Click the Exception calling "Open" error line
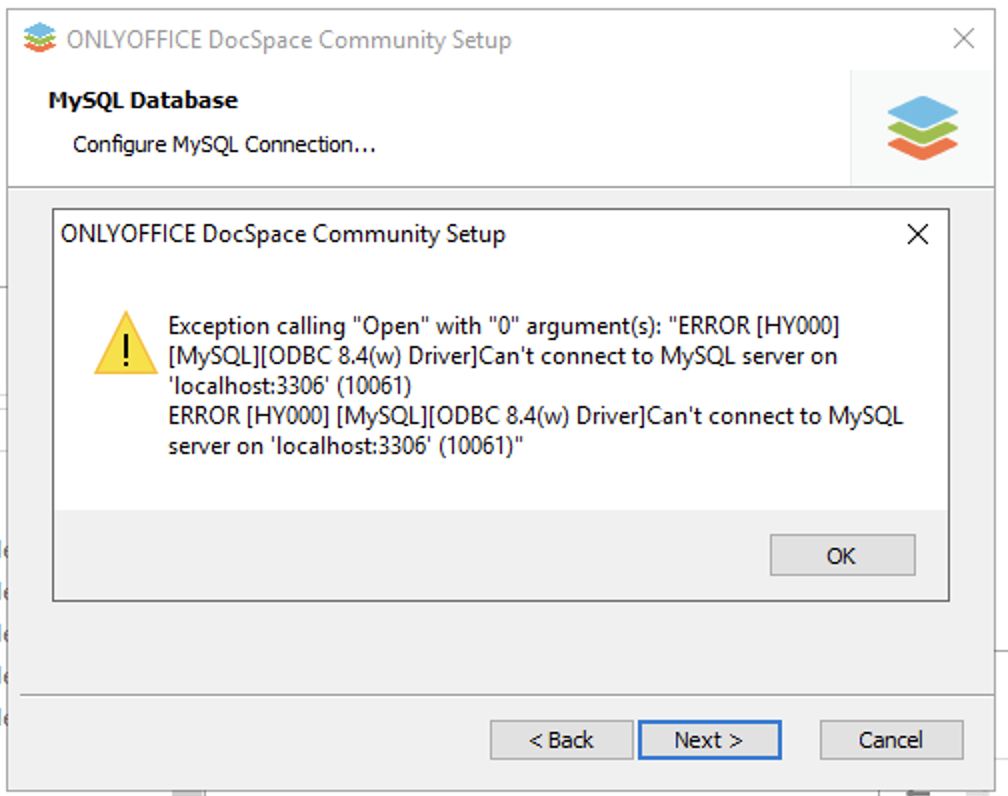Viewport: 1008px width, 796px height. (x=503, y=326)
